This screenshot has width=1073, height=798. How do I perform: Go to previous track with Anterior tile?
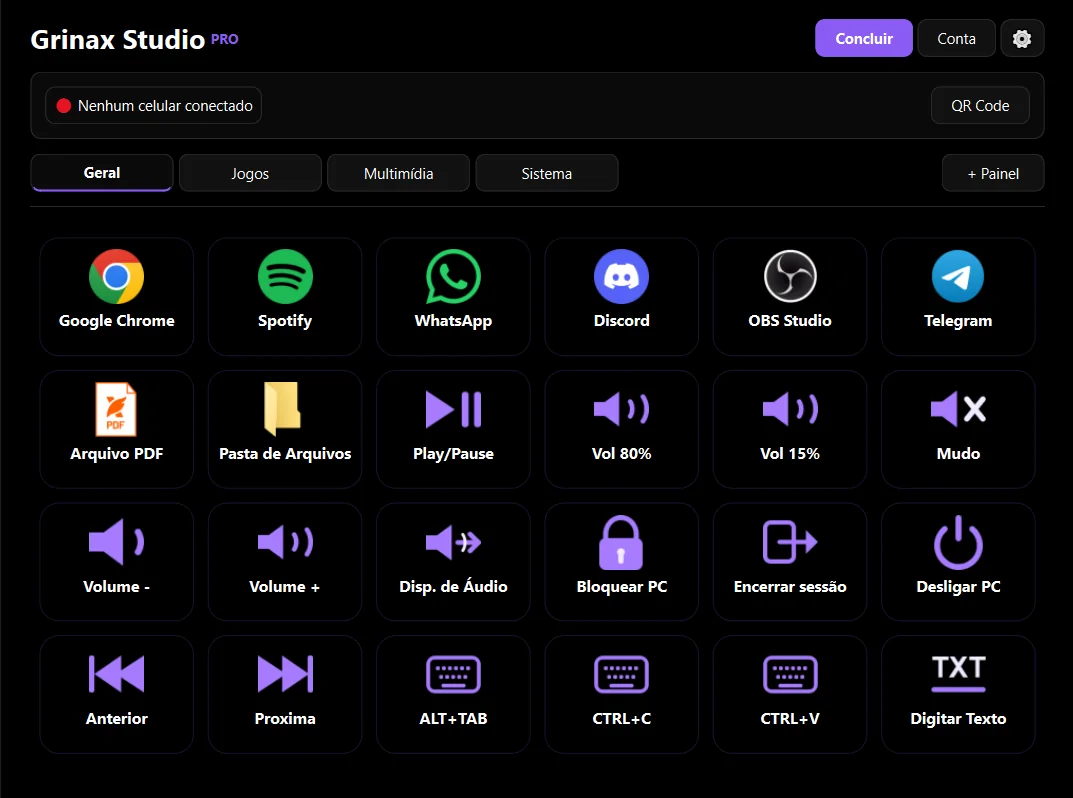tap(116, 695)
